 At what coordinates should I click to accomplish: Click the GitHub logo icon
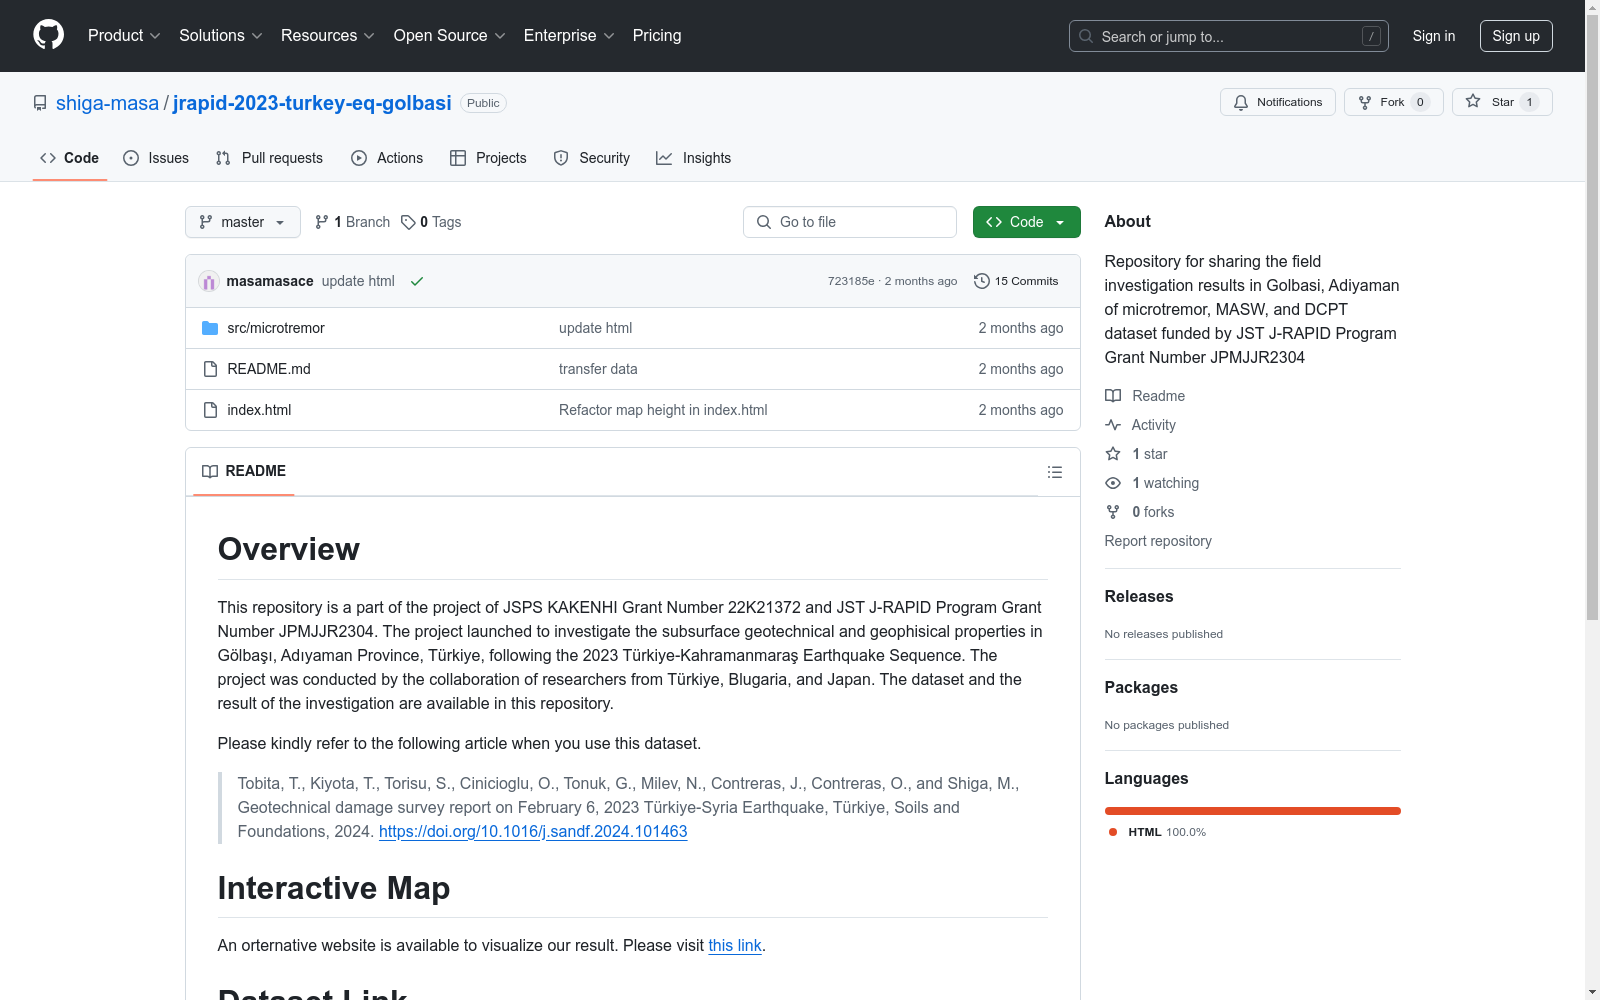tap(48, 35)
